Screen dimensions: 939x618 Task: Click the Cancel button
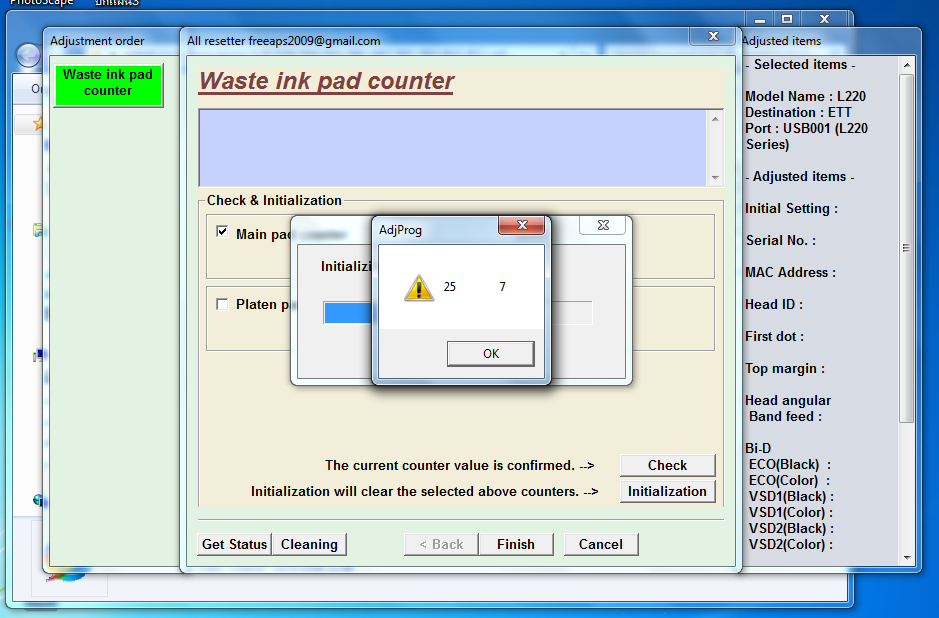(x=601, y=544)
